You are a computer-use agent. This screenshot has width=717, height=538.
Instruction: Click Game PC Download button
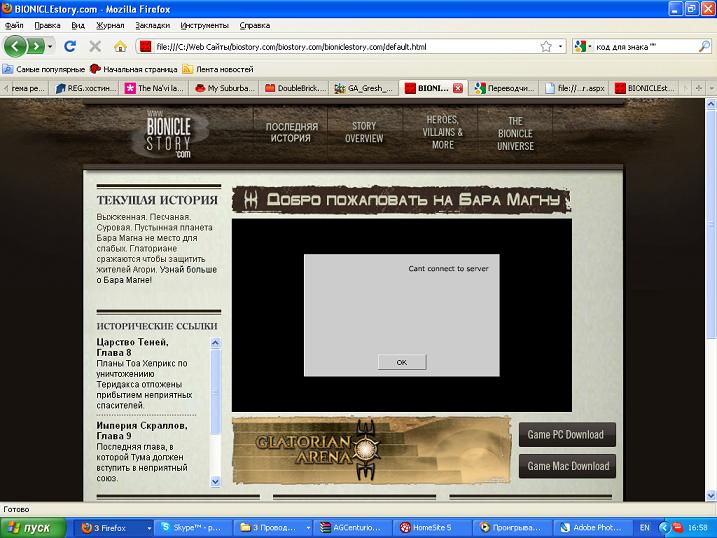pyautogui.click(x=567, y=434)
